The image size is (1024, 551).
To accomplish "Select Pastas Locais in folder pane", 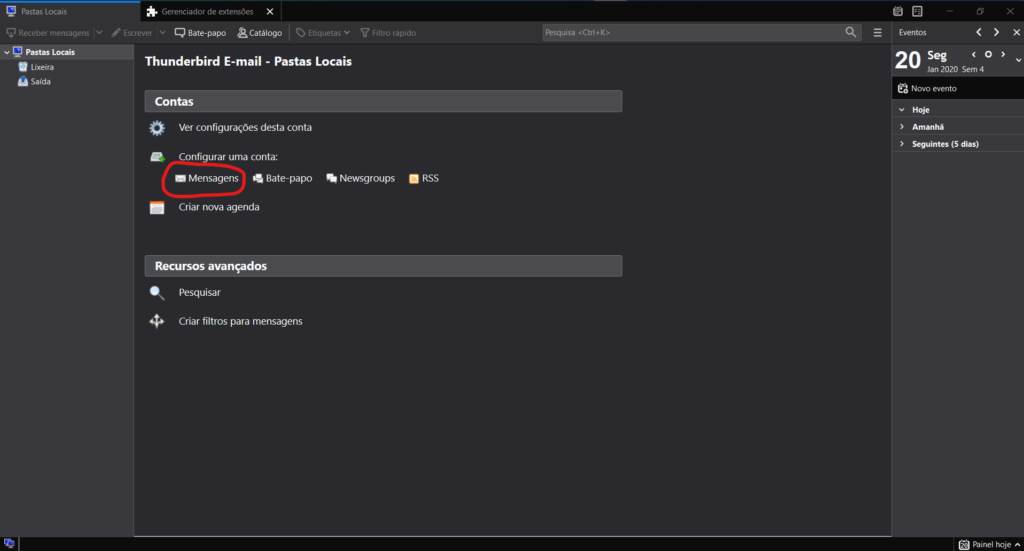I will (50, 52).
